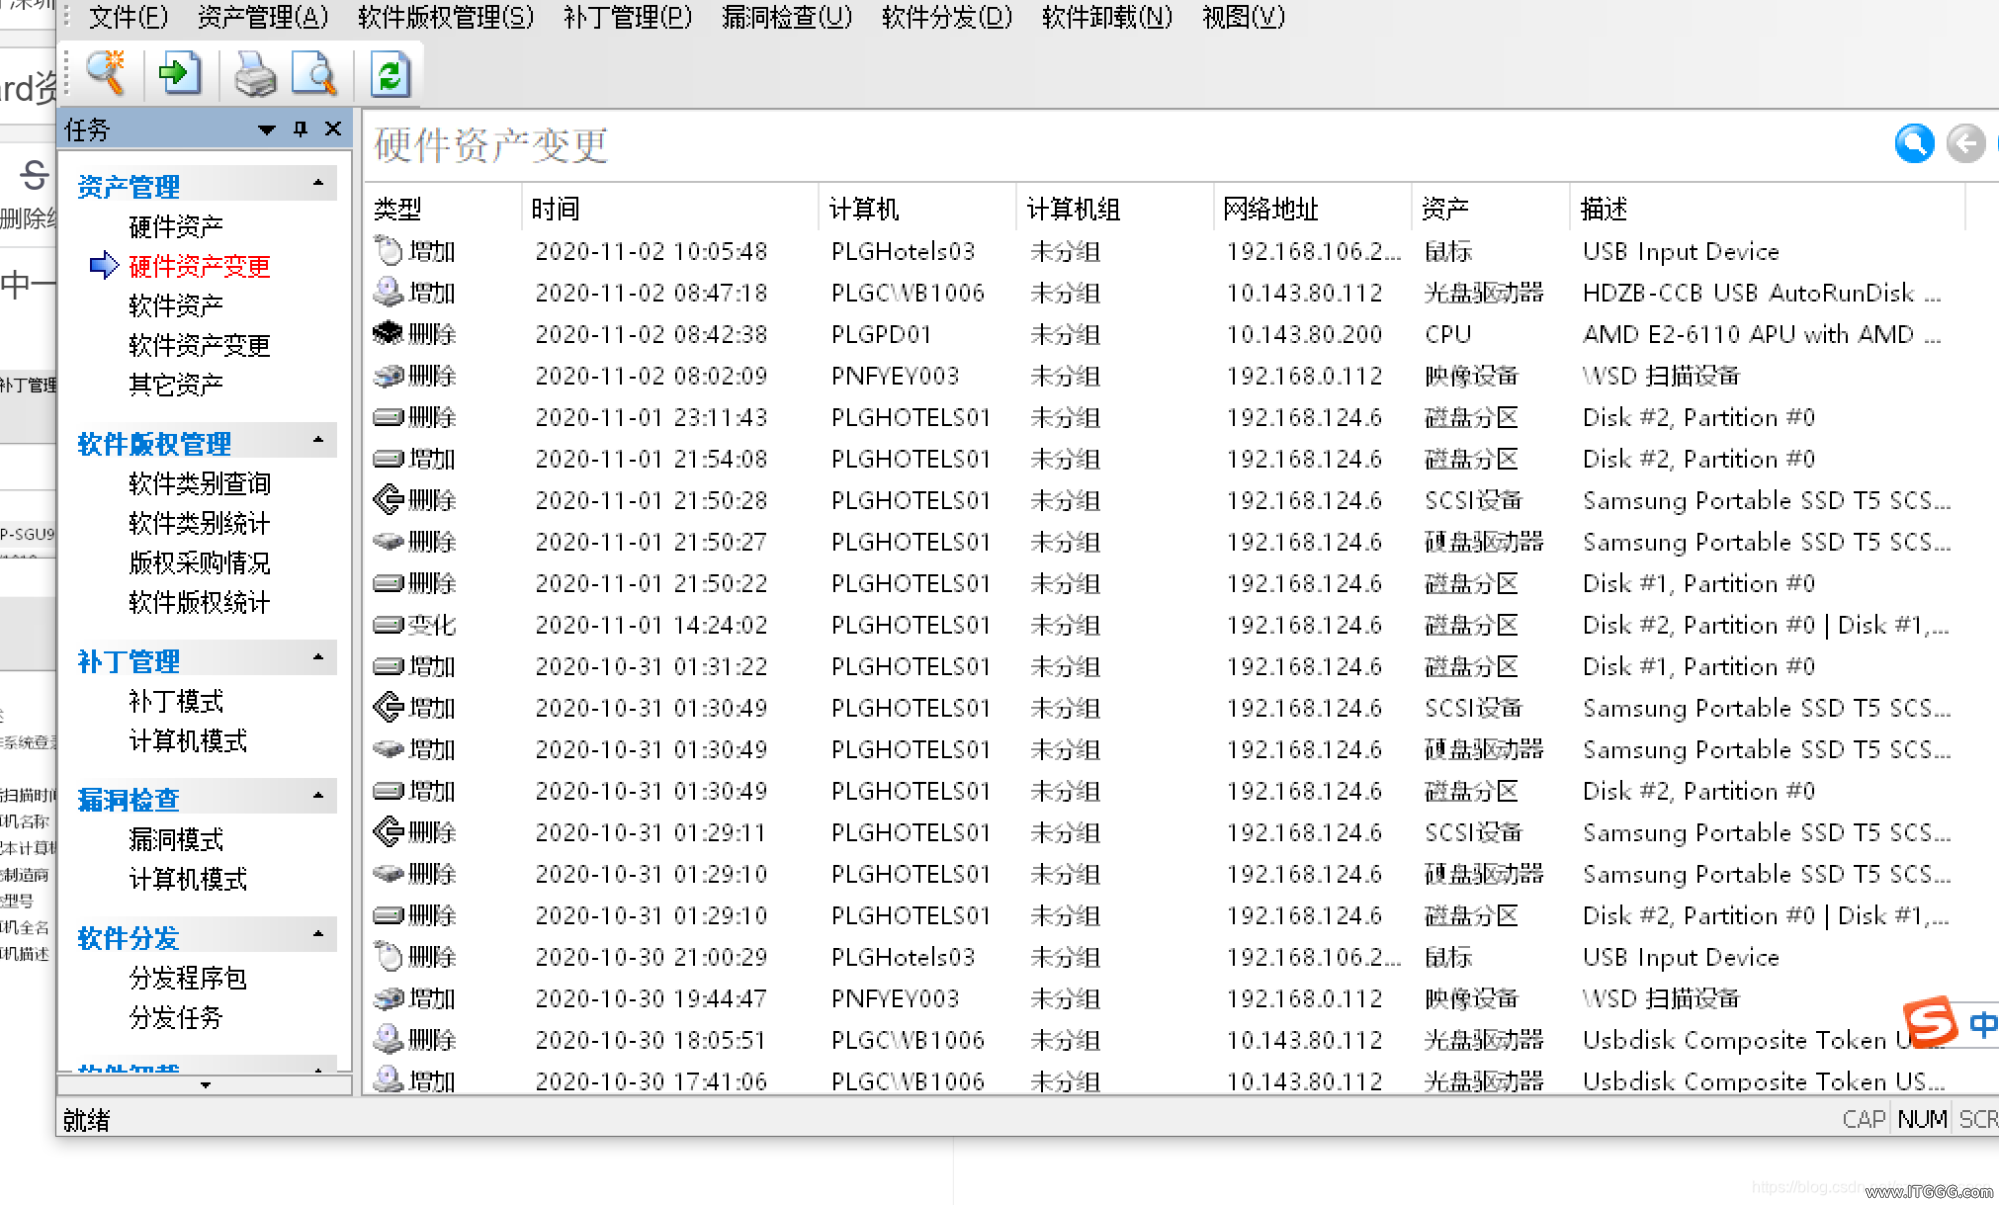Click scanner icon in row 2020-11-02 08:02:09
Screen dimensions: 1999x1205
388,375
